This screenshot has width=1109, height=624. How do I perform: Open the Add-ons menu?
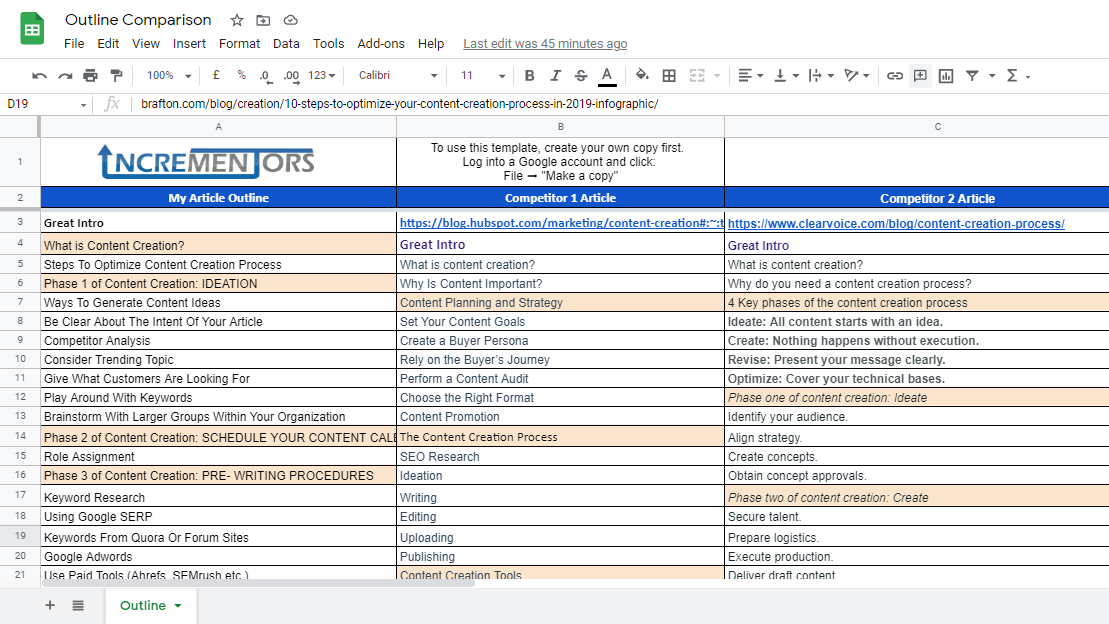[381, 43]
